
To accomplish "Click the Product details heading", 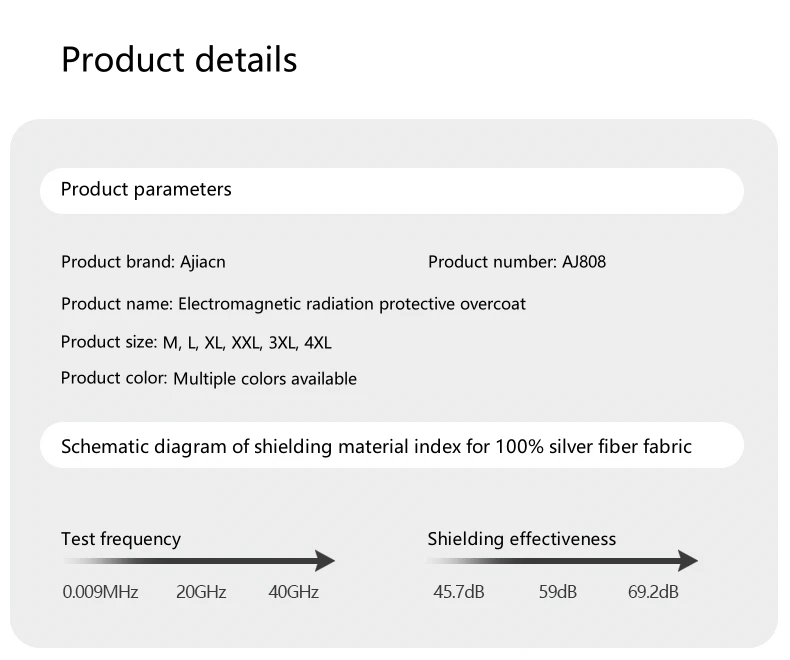I will tap(179, 59).
